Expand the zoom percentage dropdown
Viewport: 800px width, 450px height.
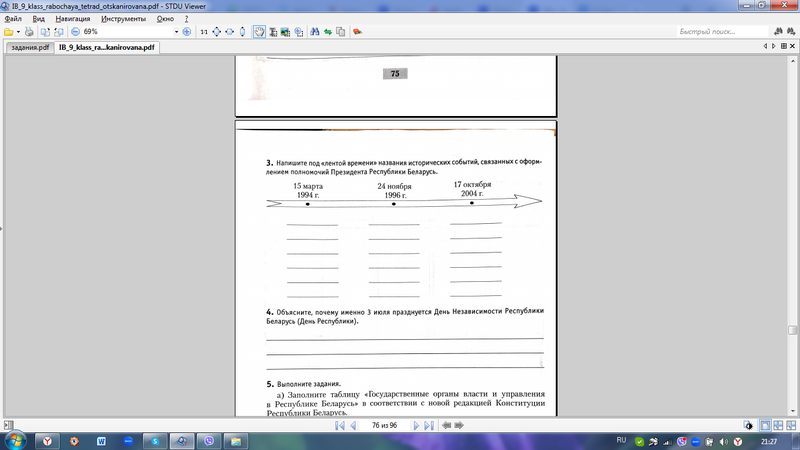coord(177,32)
